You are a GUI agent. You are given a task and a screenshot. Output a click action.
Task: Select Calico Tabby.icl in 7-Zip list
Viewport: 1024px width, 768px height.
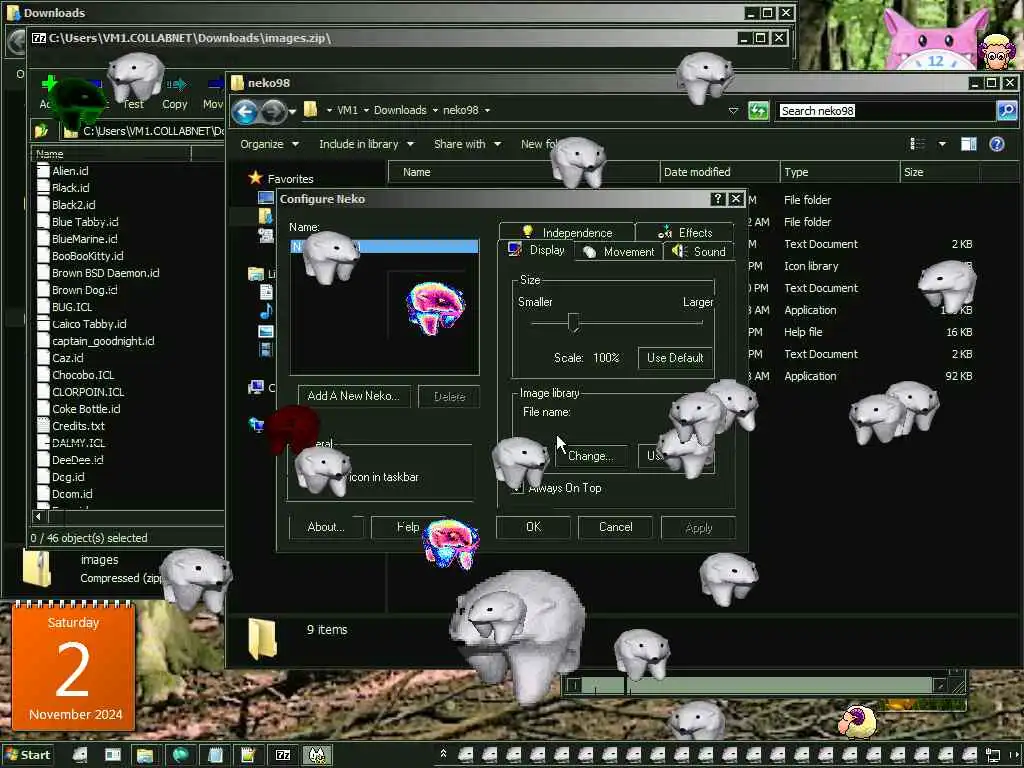point(89,324)
